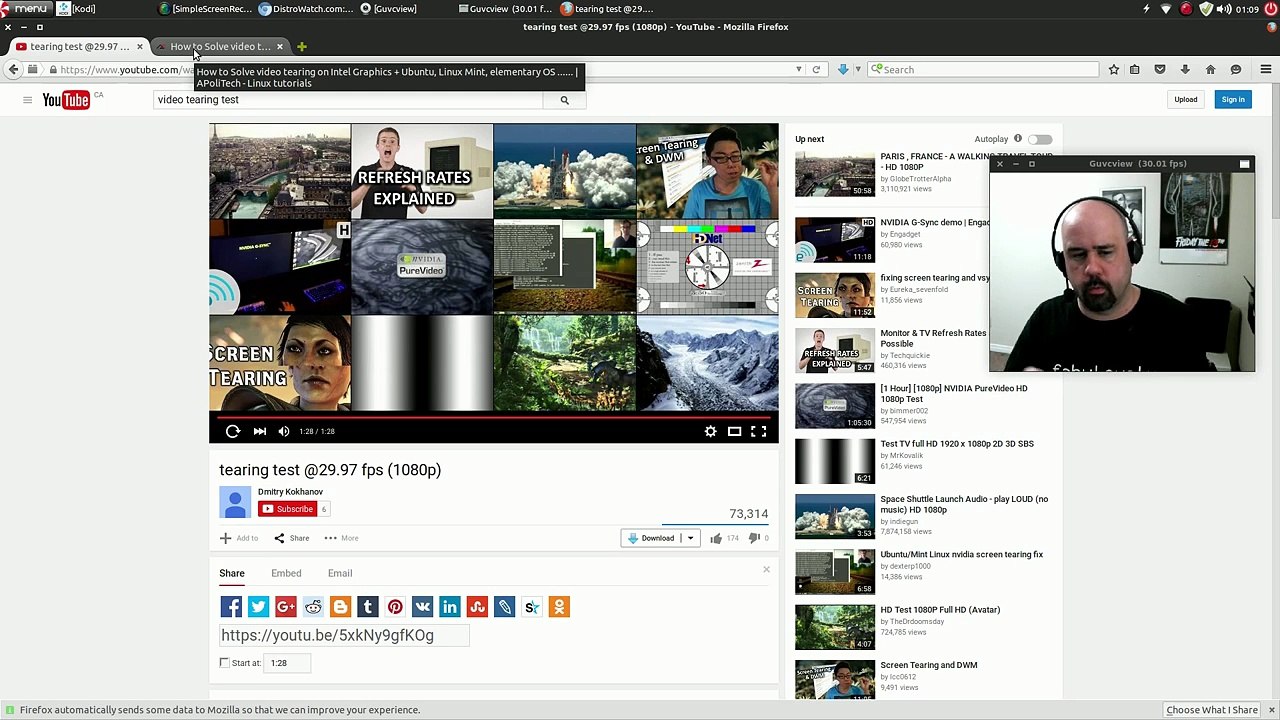Click the volume icon in system tray
The width and height of the screenshot is (1280, 720).
[1224, 9]
